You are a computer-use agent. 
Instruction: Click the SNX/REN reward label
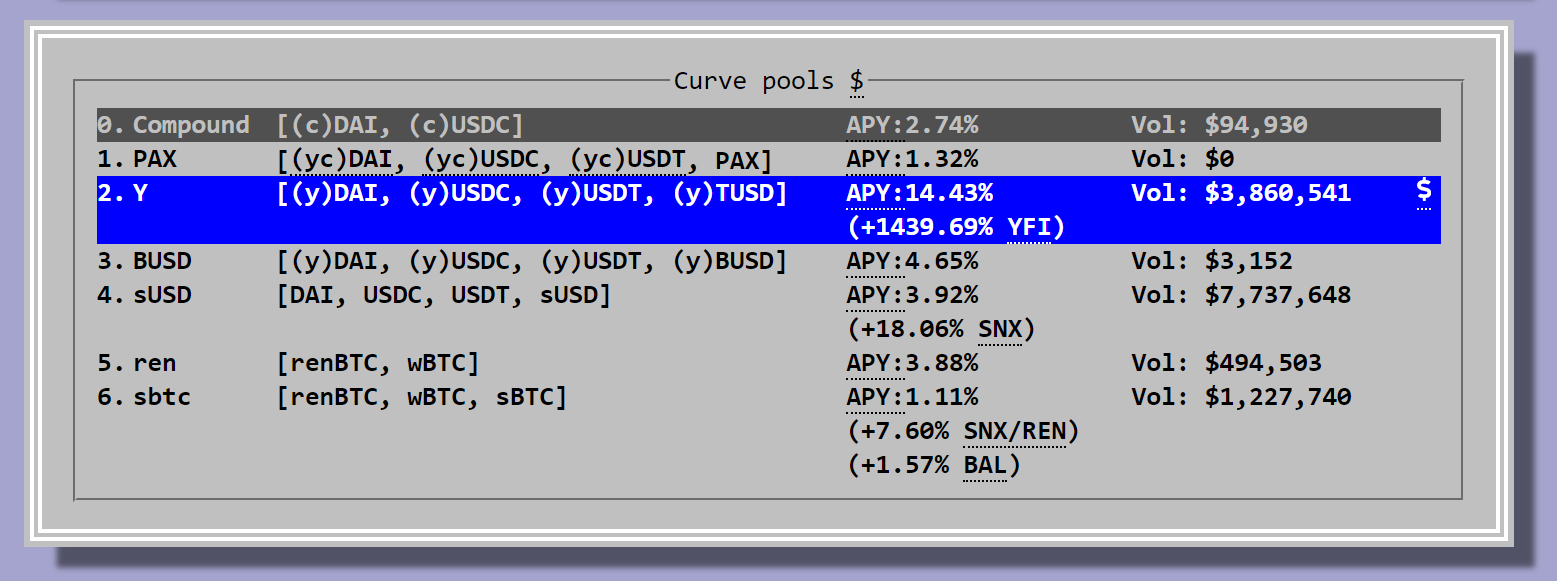(x=1014, y=431)
